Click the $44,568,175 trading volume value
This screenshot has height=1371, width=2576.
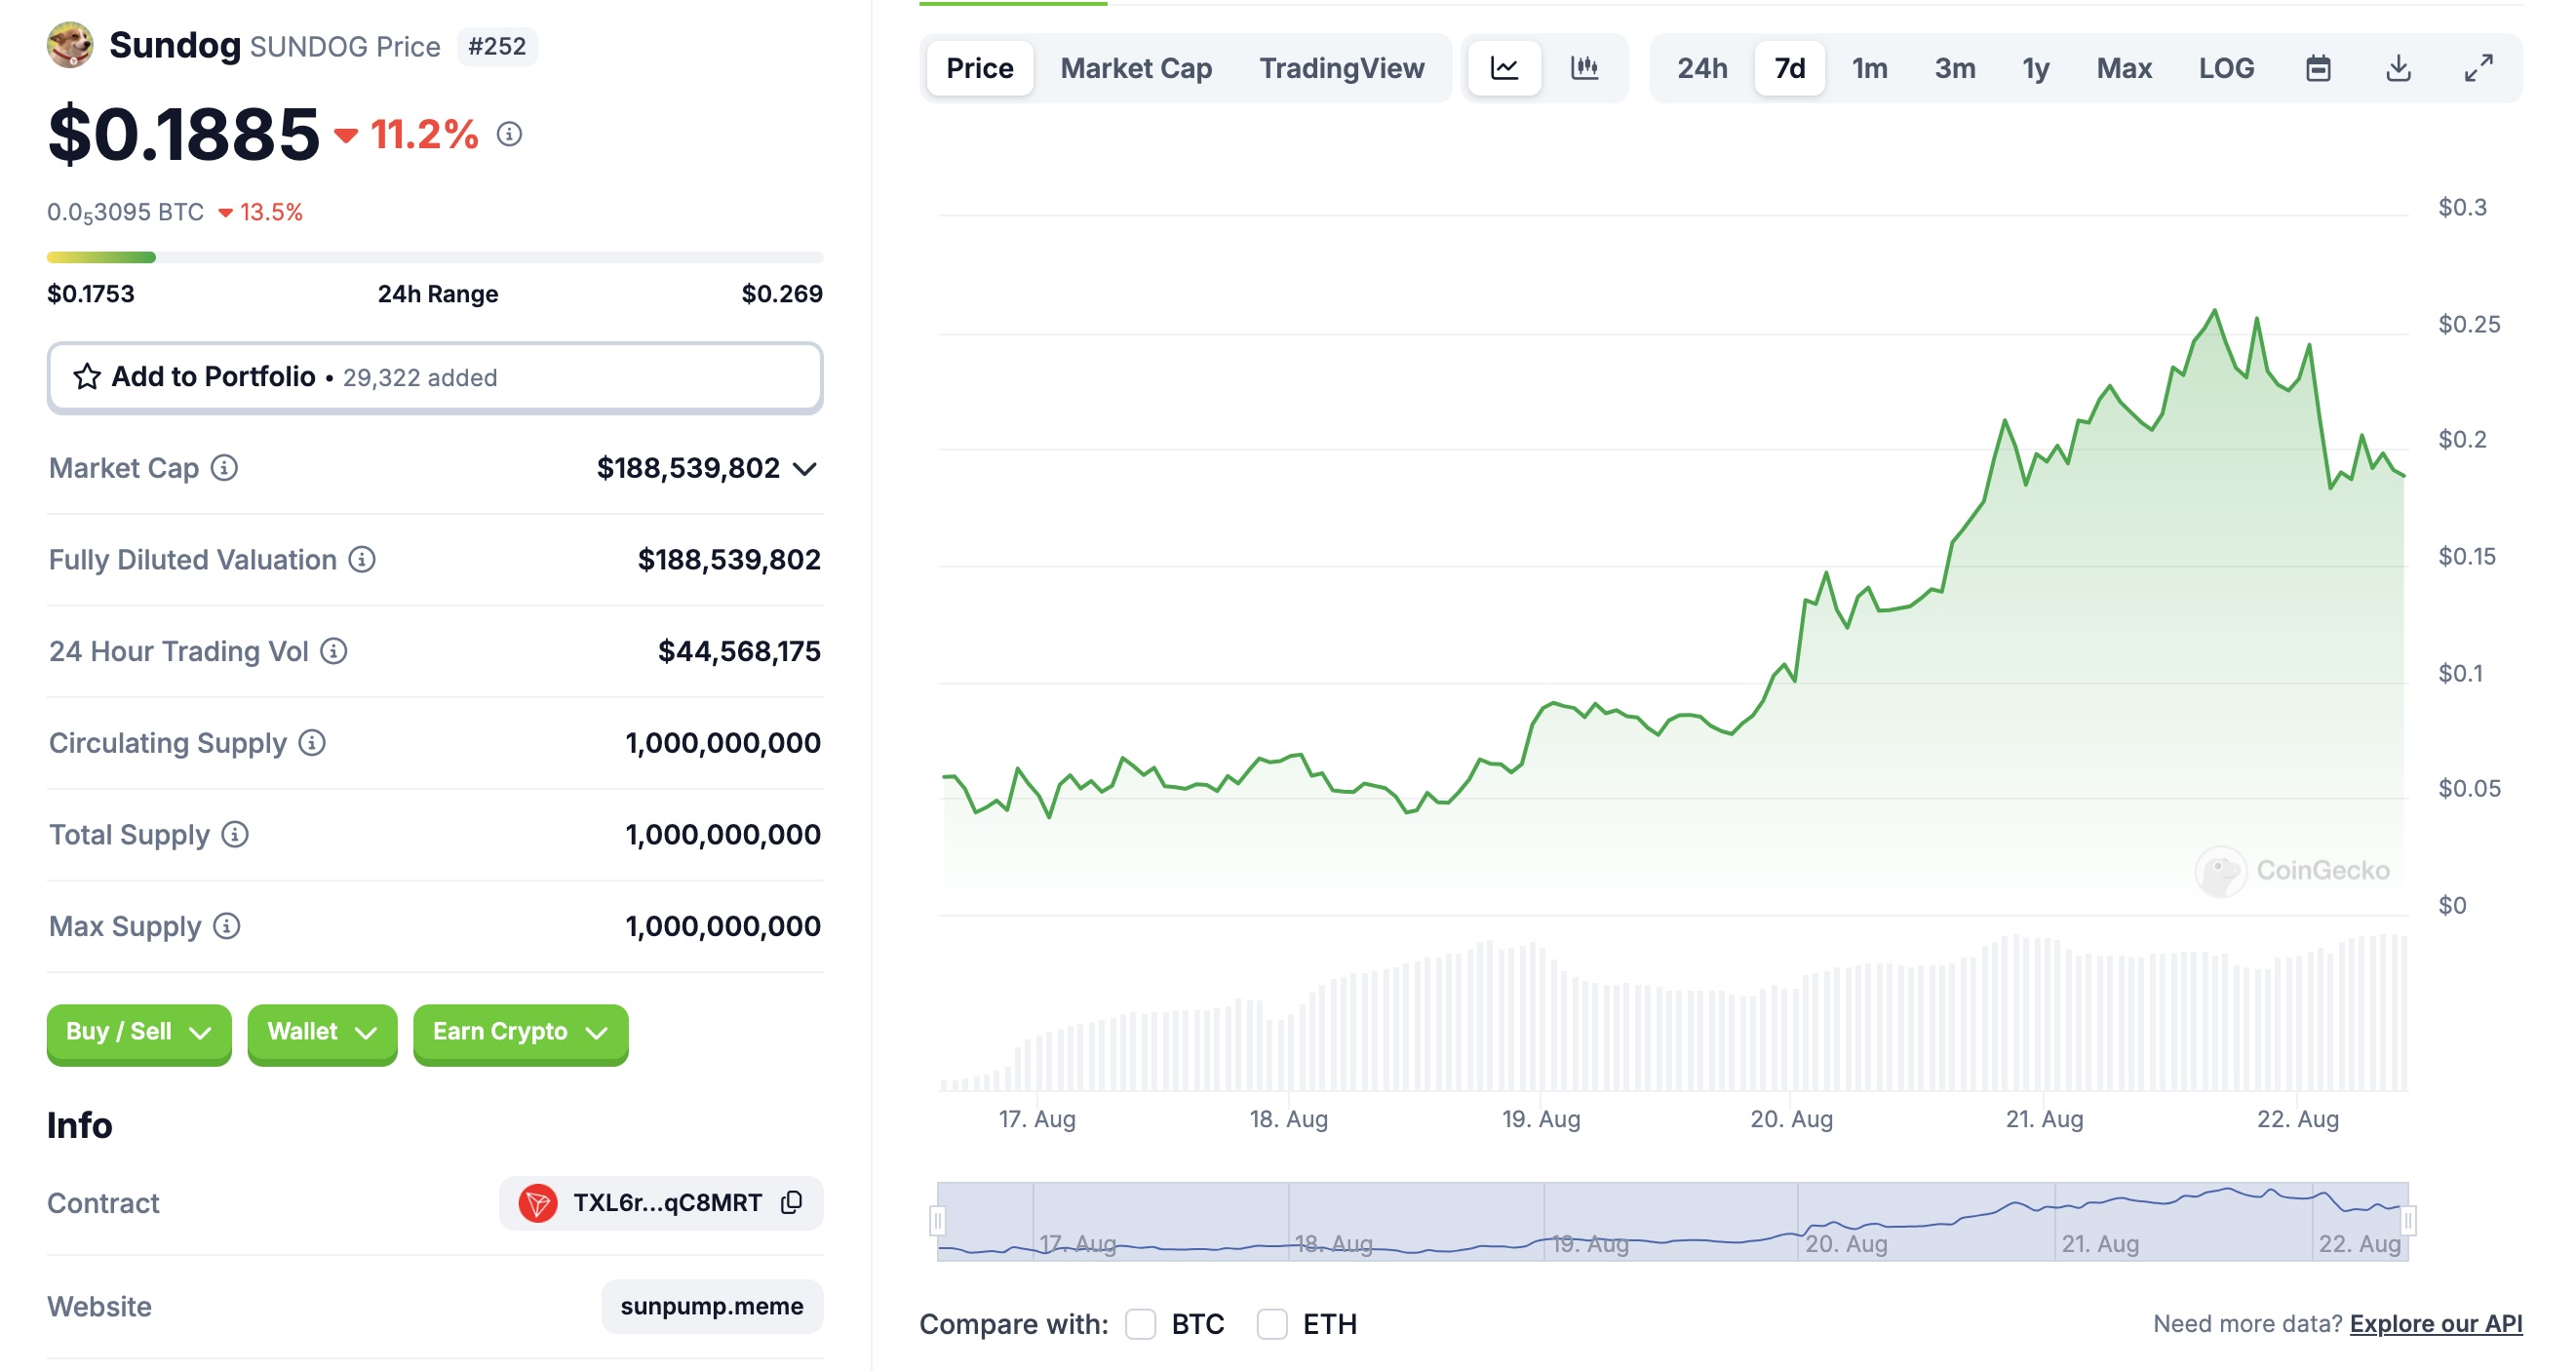click(739, 651)
